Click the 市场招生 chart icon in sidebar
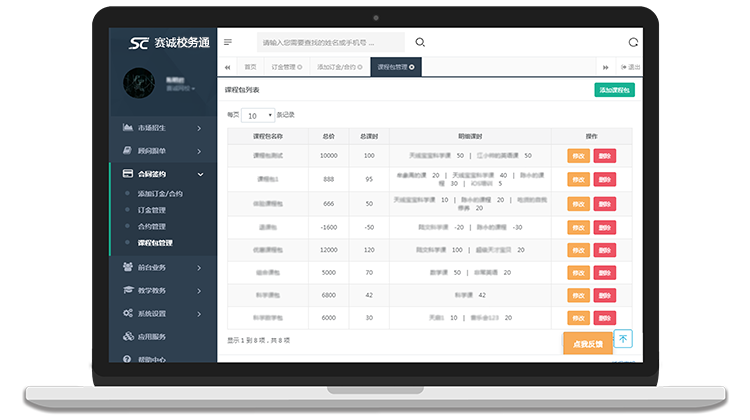 pos(127,127)
